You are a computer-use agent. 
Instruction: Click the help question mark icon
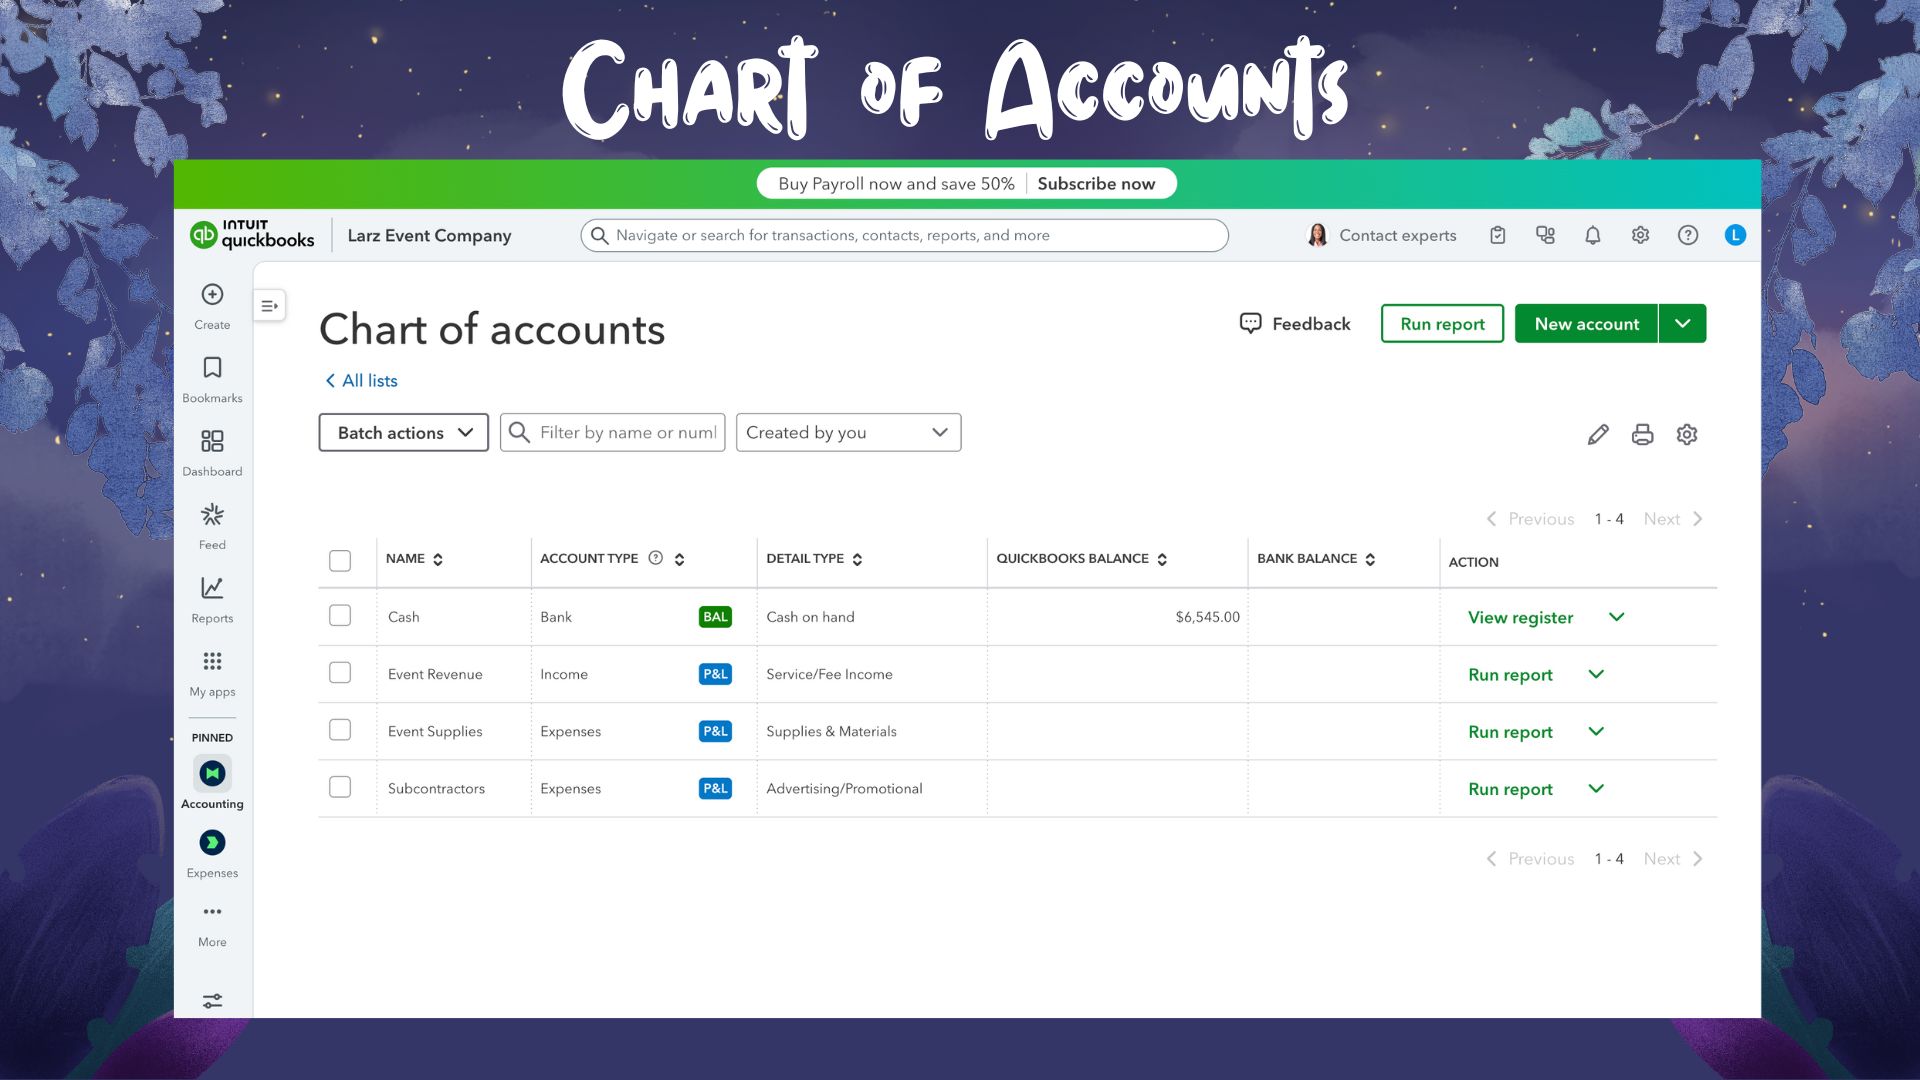(1687, 236)
